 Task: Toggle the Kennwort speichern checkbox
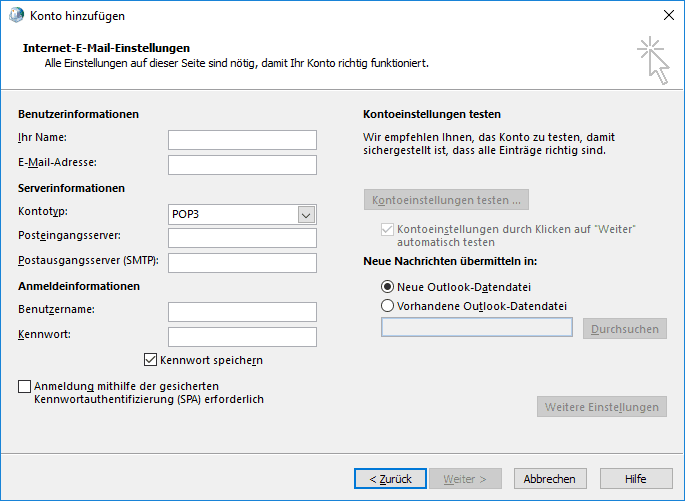click(151, 360)
